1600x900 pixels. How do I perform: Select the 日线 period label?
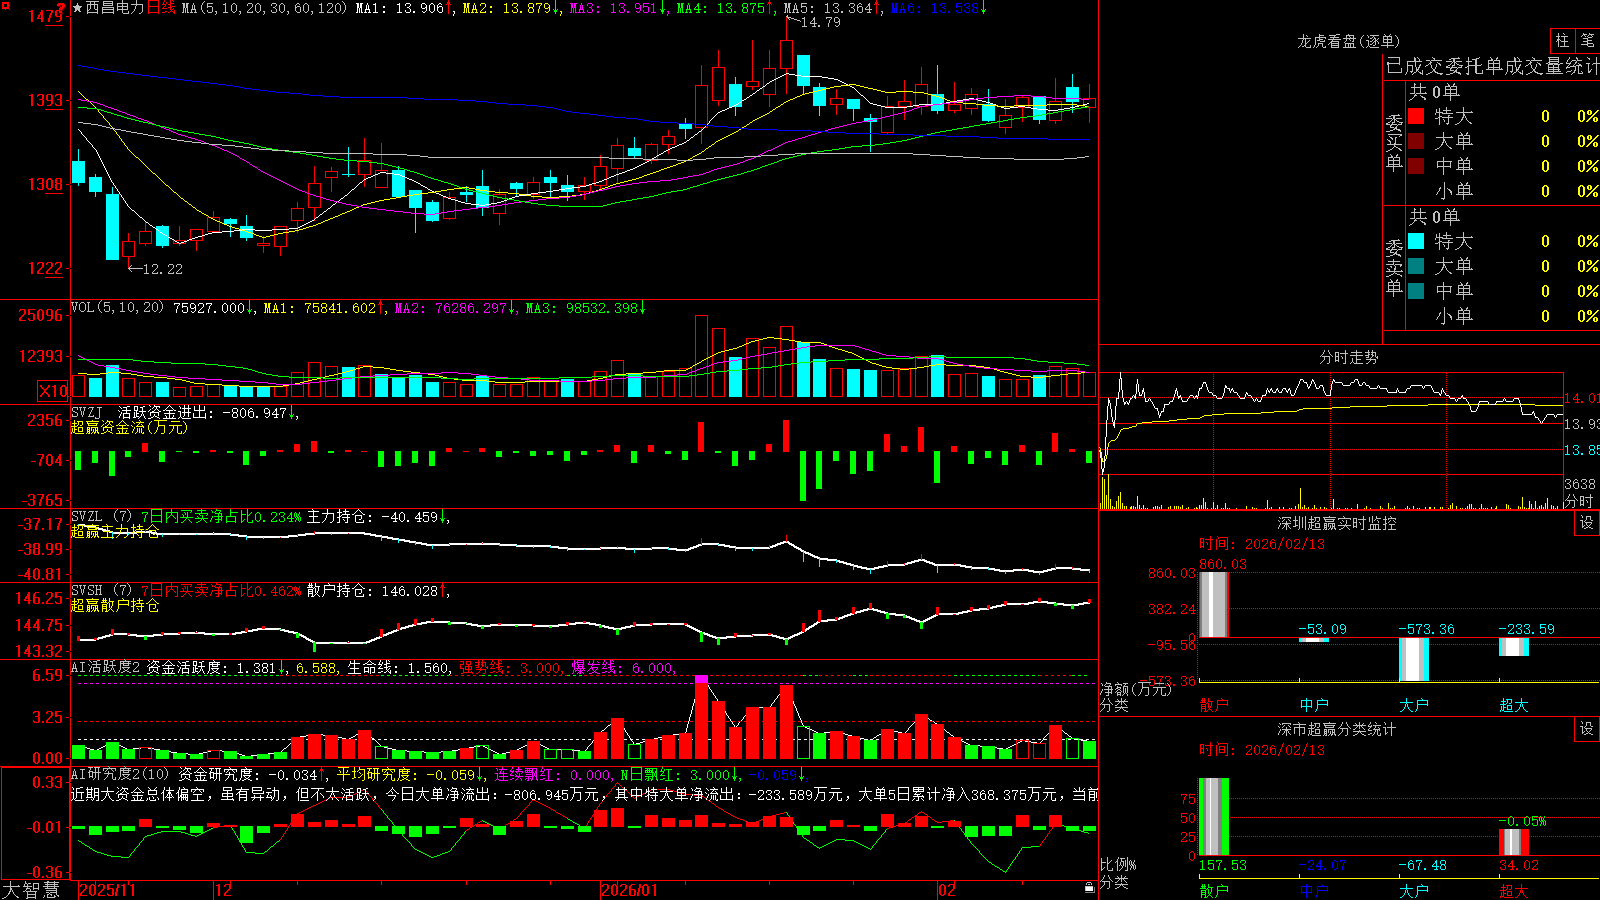[161, 8]
